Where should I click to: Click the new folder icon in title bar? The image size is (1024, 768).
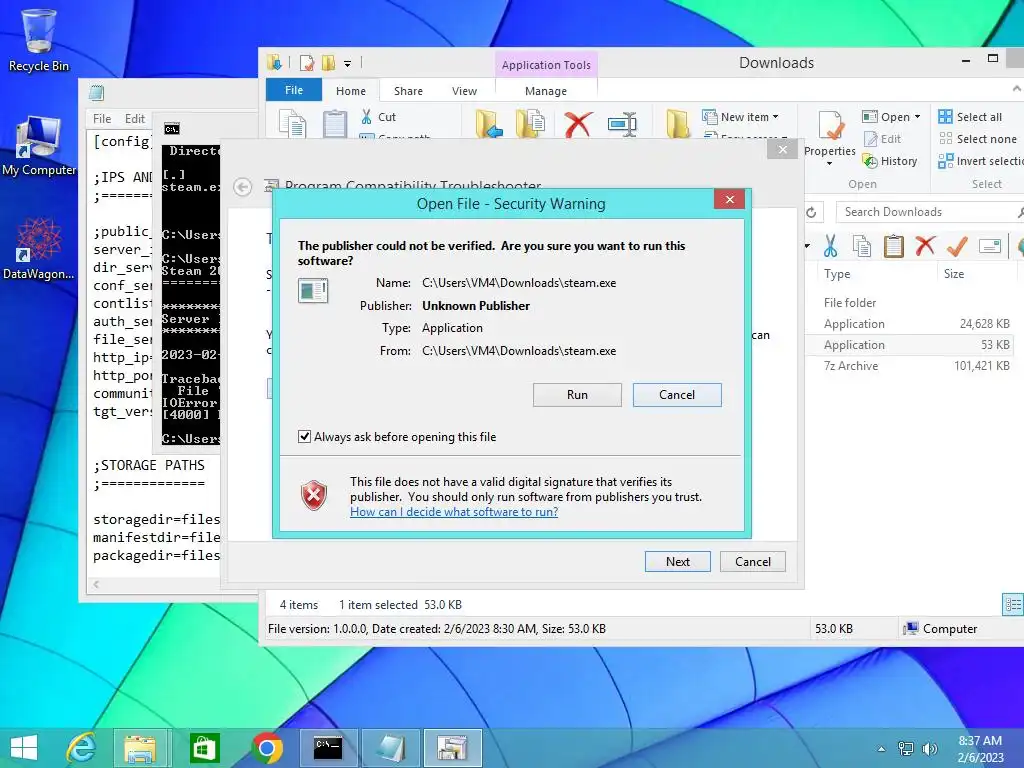[328, 63]
